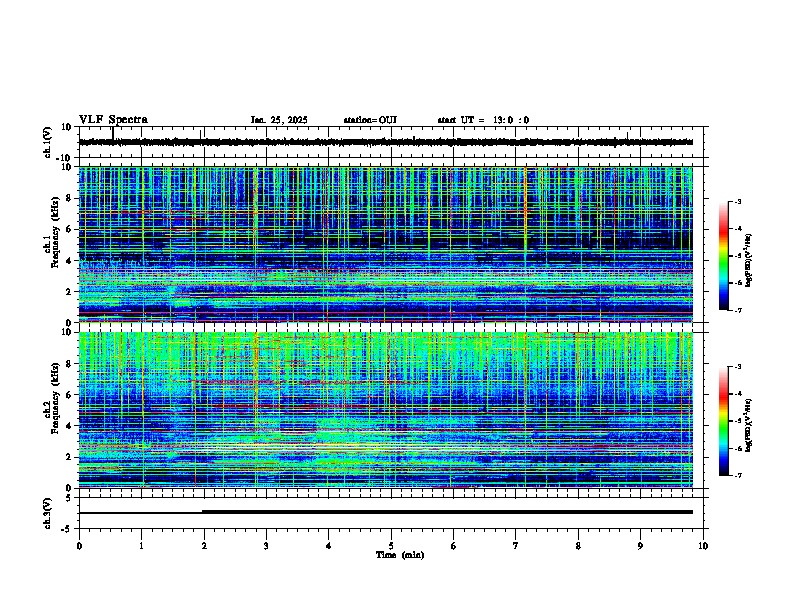Click the "-3" label on ch.2 color scale

738,367
